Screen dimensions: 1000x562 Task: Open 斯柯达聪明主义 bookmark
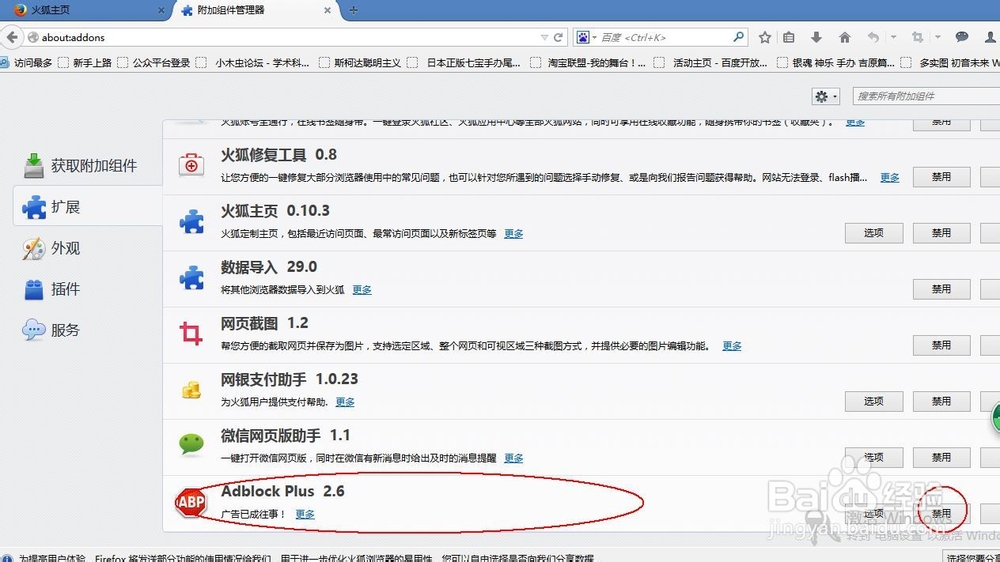(x=360, y=63)
